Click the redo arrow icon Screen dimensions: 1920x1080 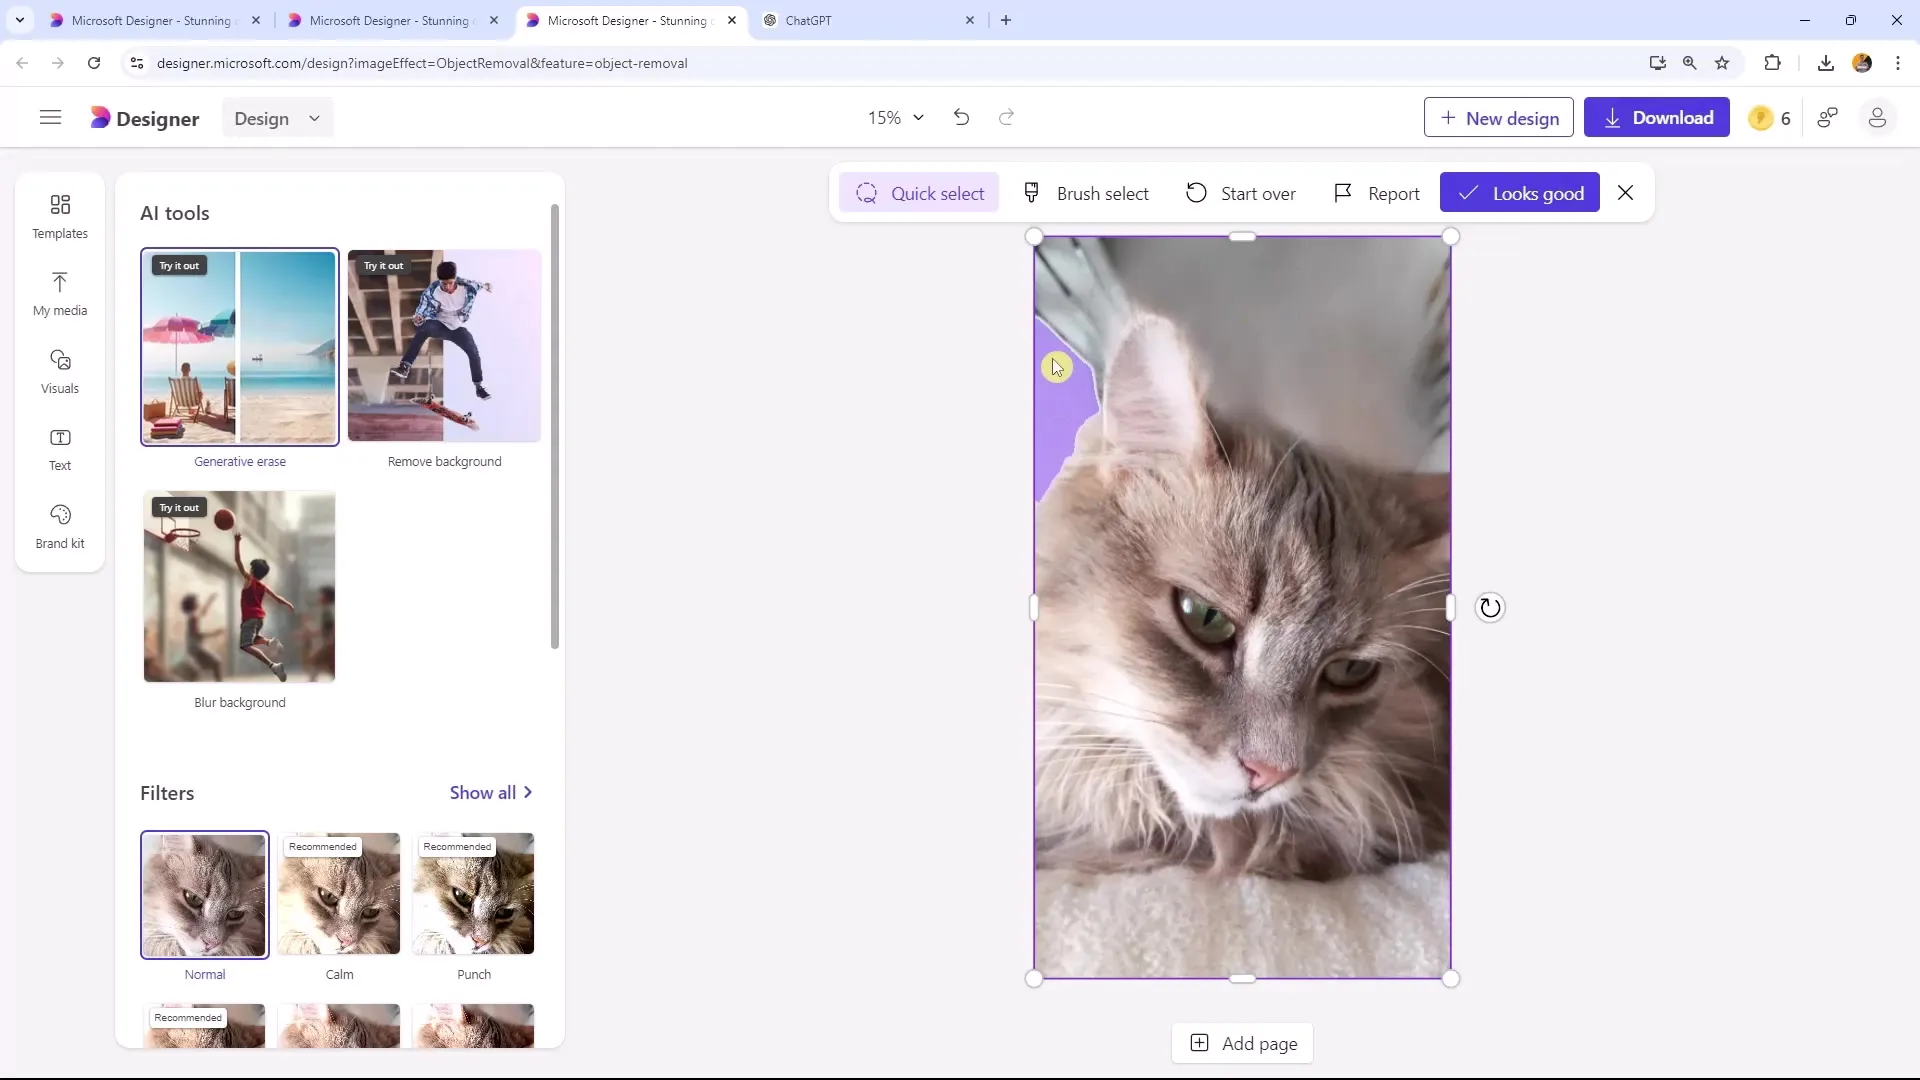(1007, 117)
